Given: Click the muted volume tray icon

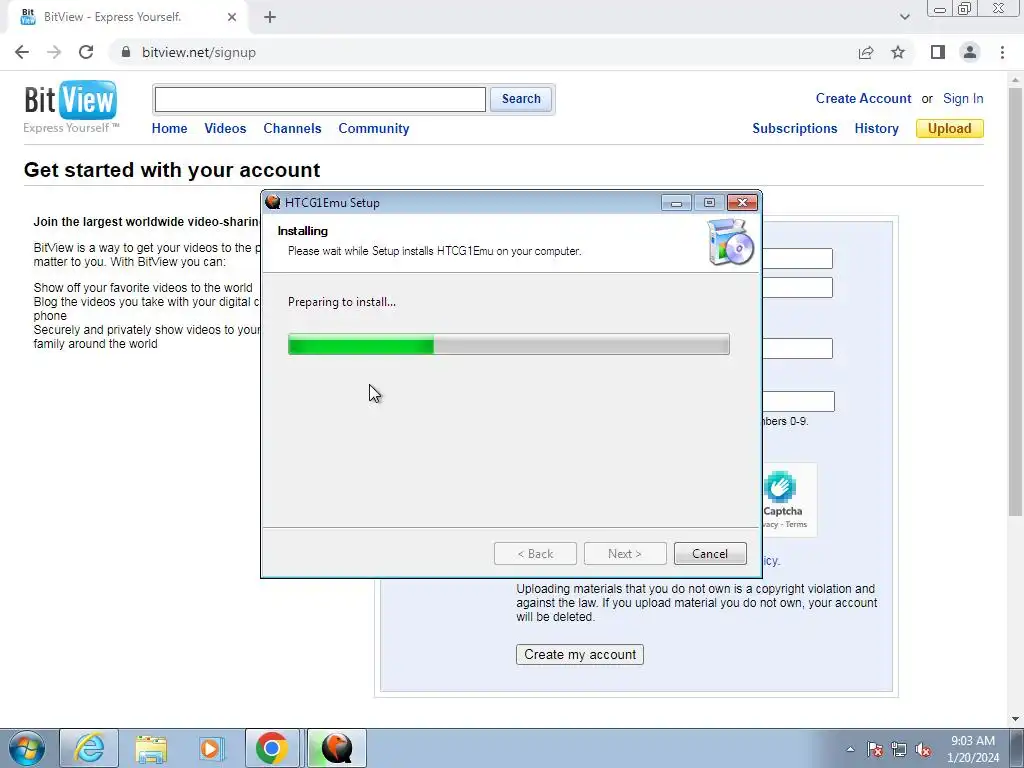Looking at the screenshot, I should 923,749.
